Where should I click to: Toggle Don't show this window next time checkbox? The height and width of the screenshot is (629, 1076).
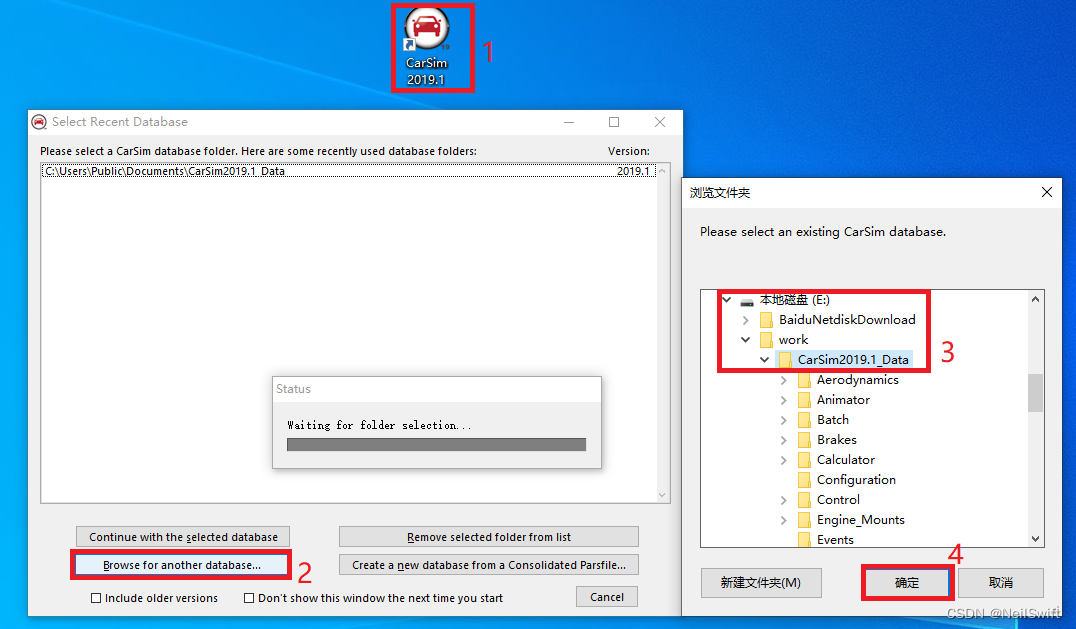[249, 598]
